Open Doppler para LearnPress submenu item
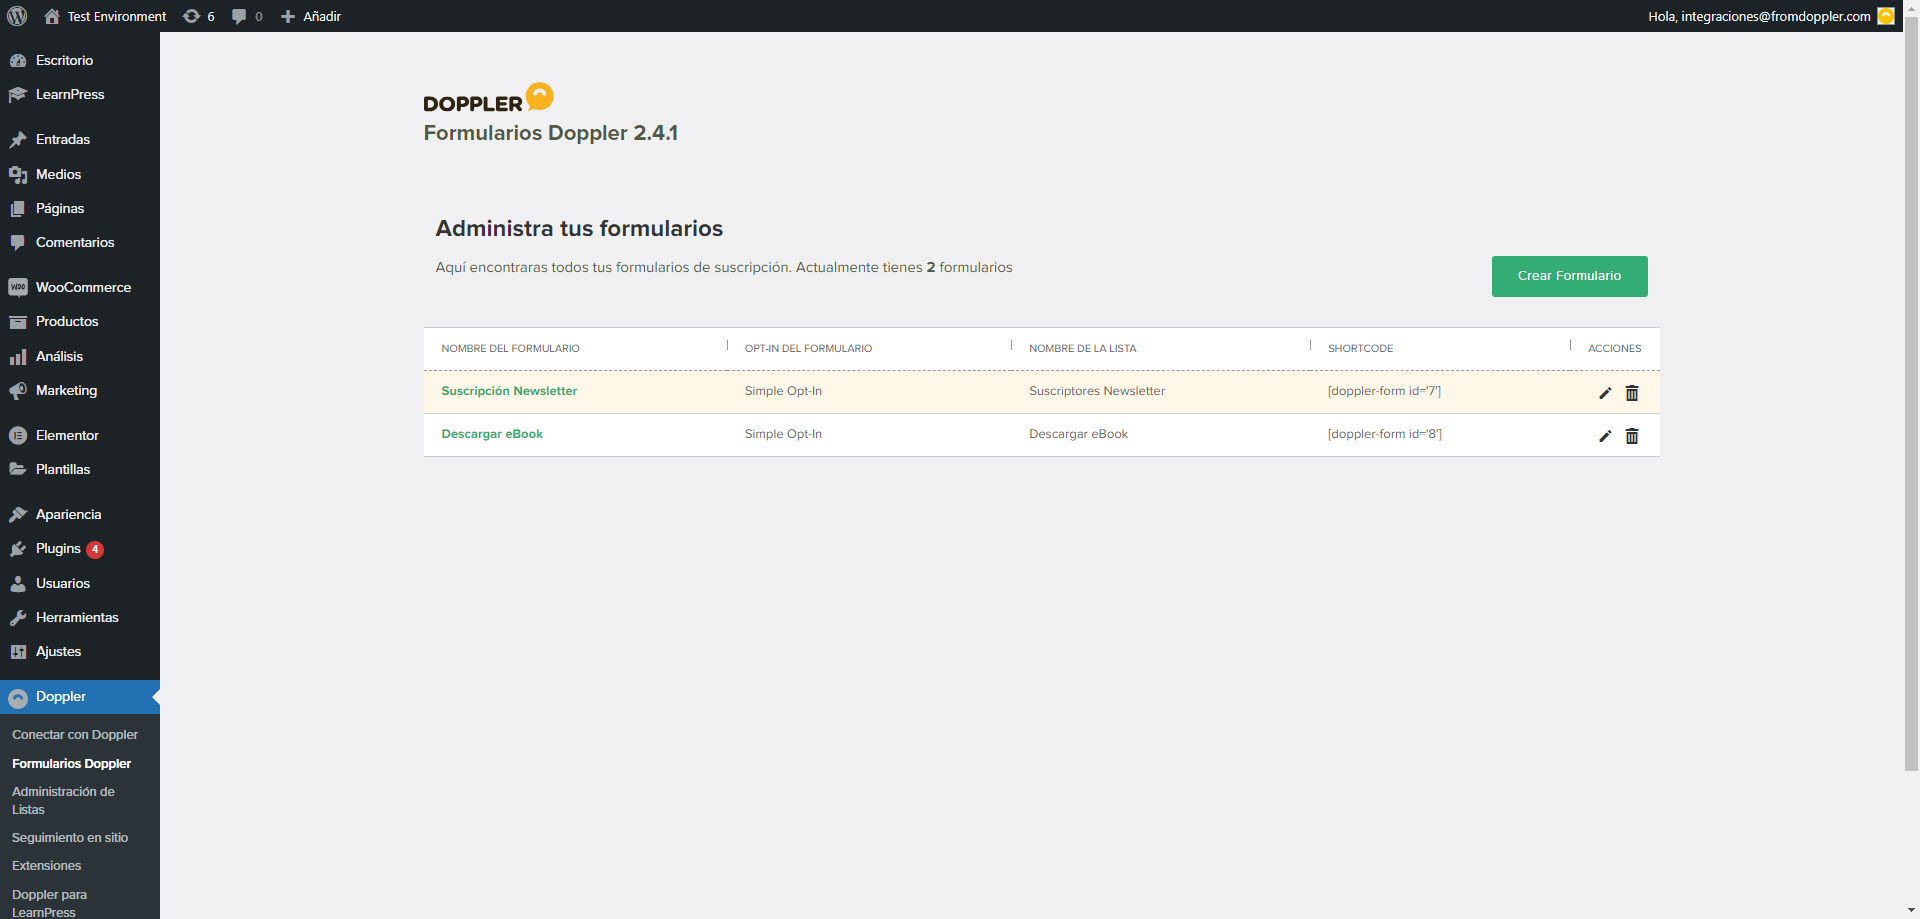This screenshot has width=1920, height=919. [x=50, y=903]
